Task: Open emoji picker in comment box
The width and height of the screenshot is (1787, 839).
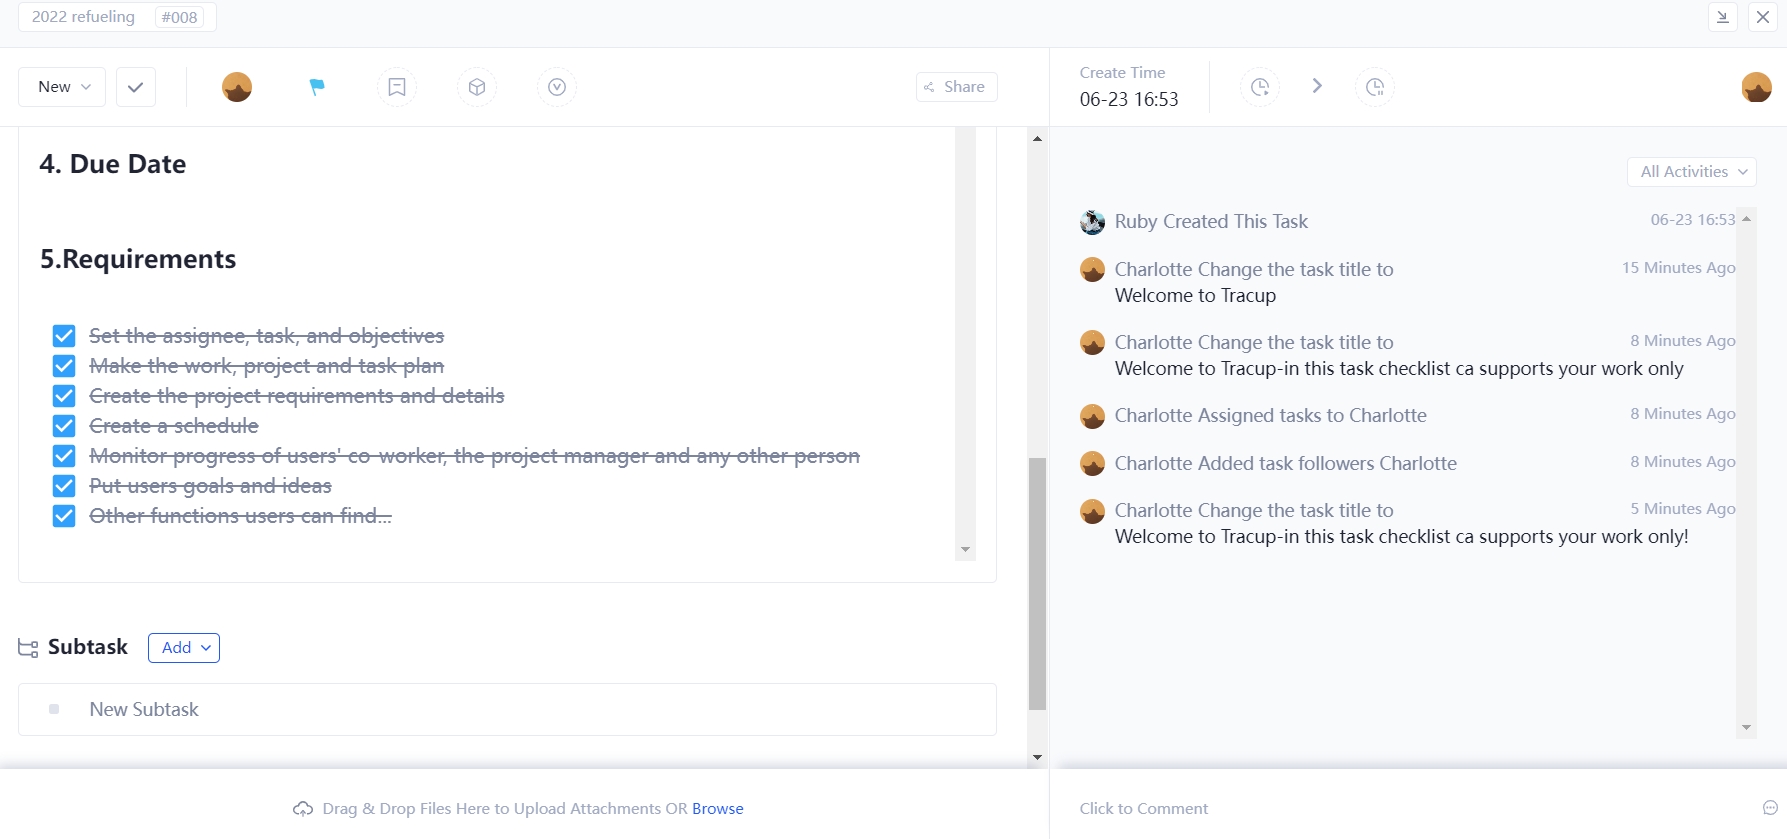Action: 1769,808
